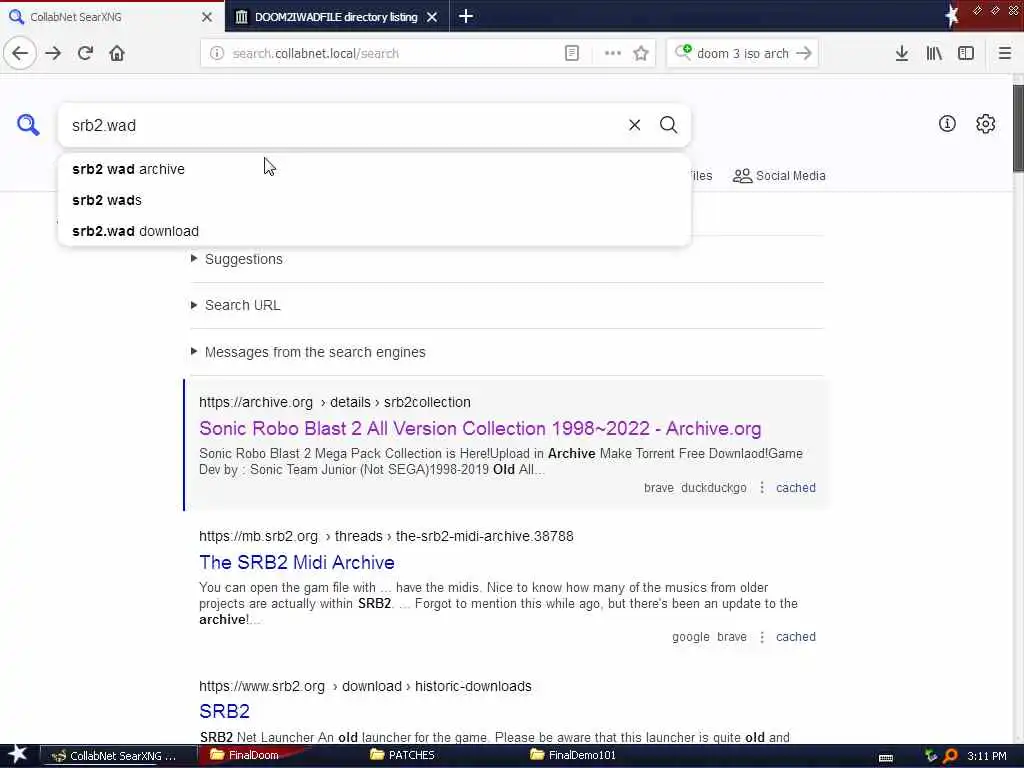1024x768 pixels.
Task: Click the go arrow in the browser search box
Action: [805, 54]
